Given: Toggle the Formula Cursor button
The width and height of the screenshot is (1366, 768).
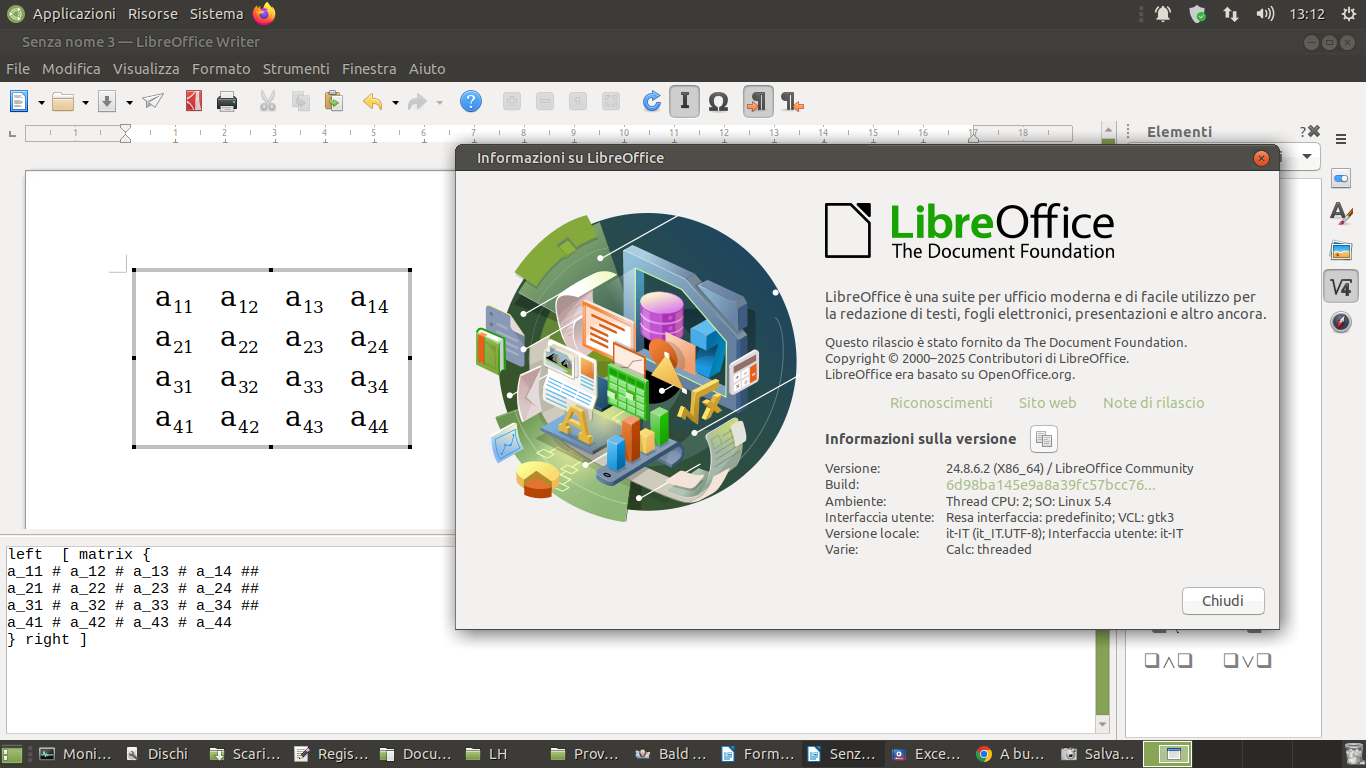Looking at the screenshot, I should pos(684,101).
